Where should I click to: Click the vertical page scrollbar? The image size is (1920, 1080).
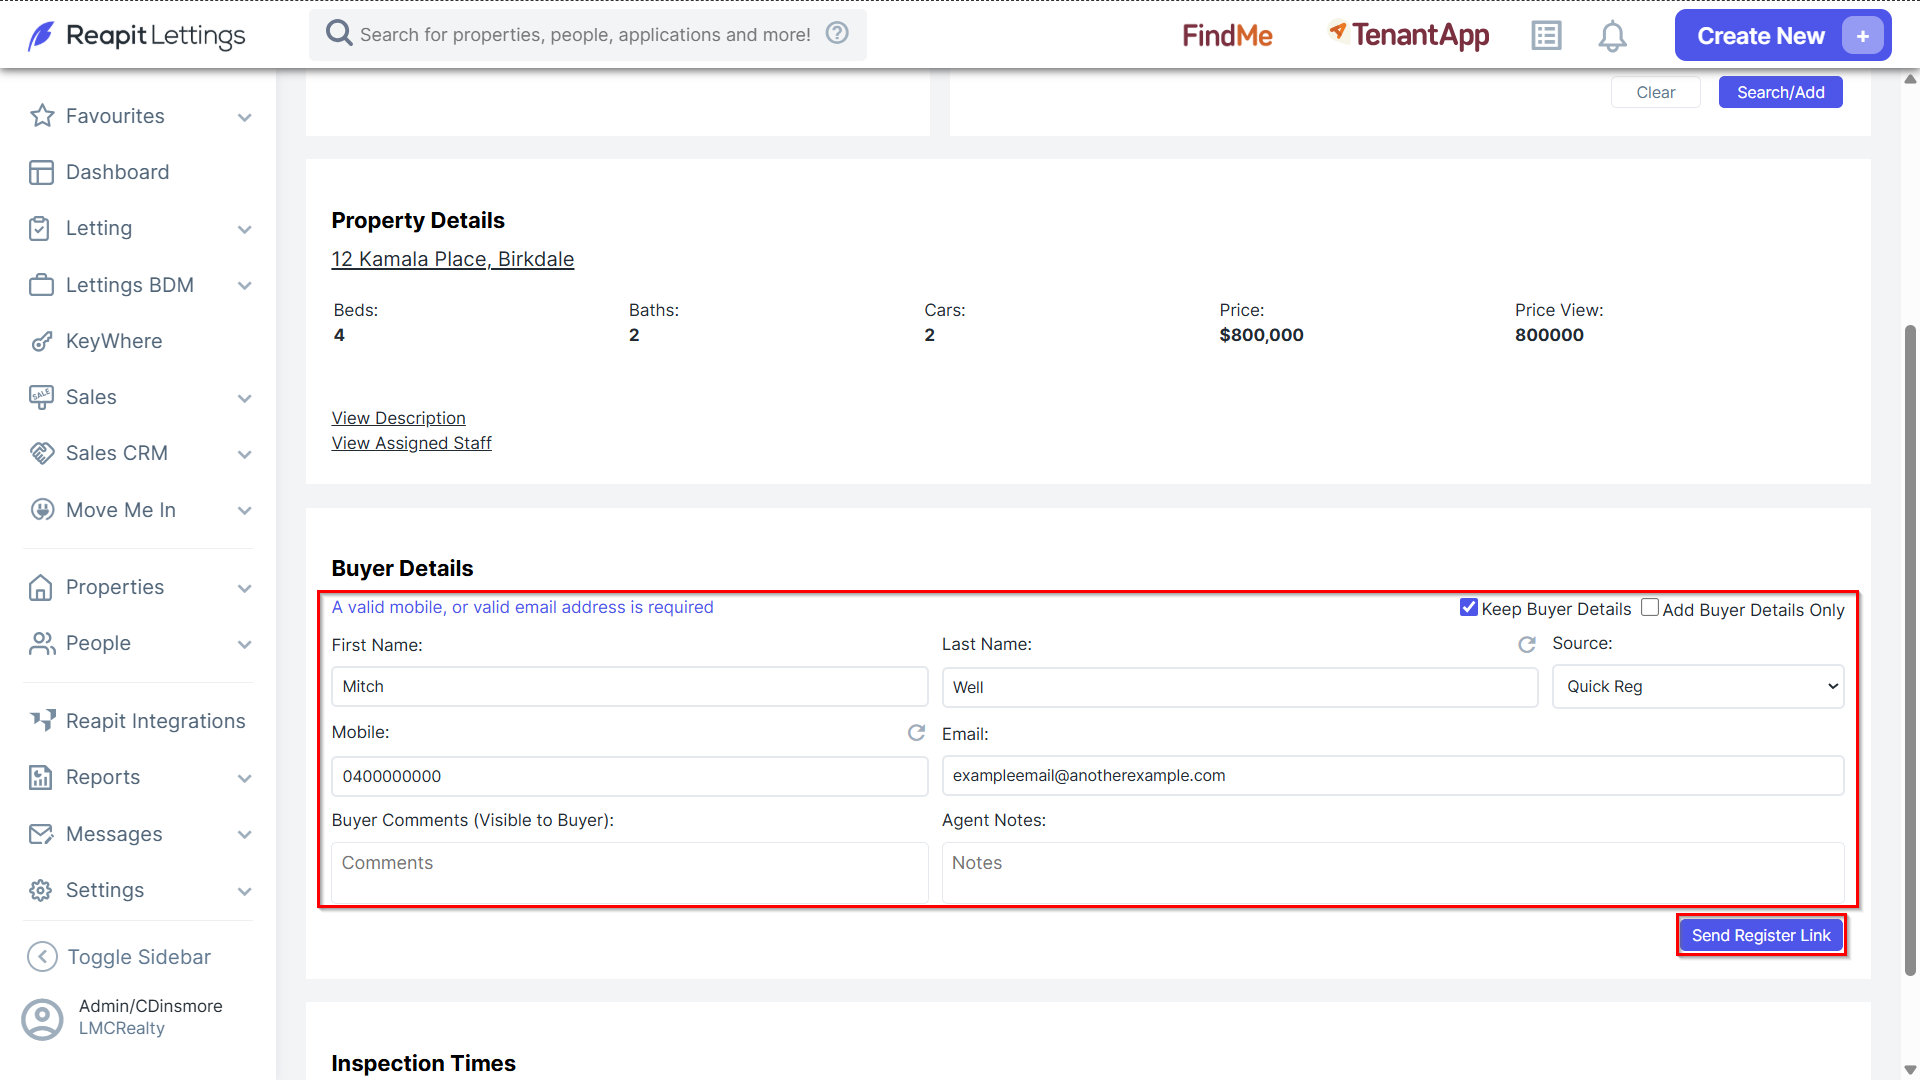point(1910,650)
